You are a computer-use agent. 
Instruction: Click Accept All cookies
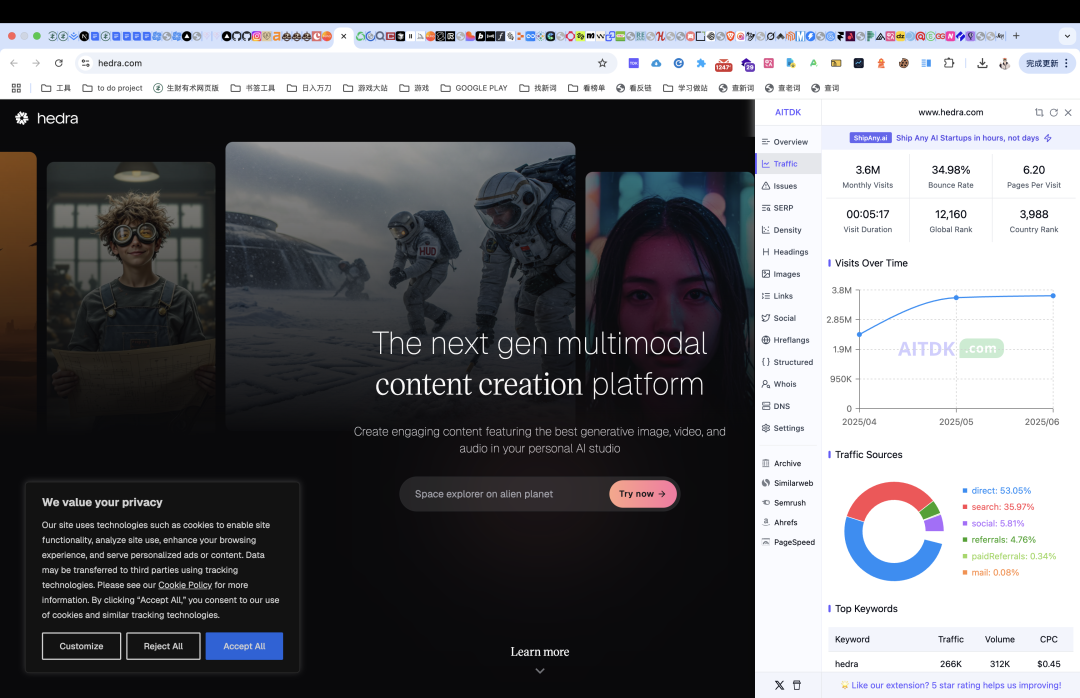pyautogui.click(x=244, y=646)
